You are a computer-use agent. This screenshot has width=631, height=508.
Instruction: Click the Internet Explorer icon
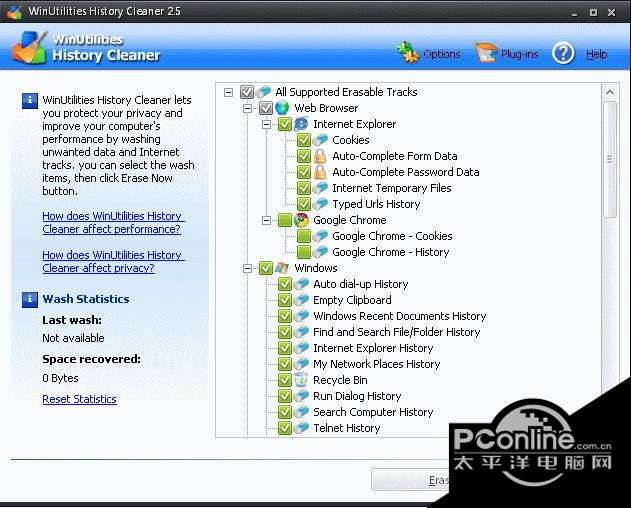(301, 124)
